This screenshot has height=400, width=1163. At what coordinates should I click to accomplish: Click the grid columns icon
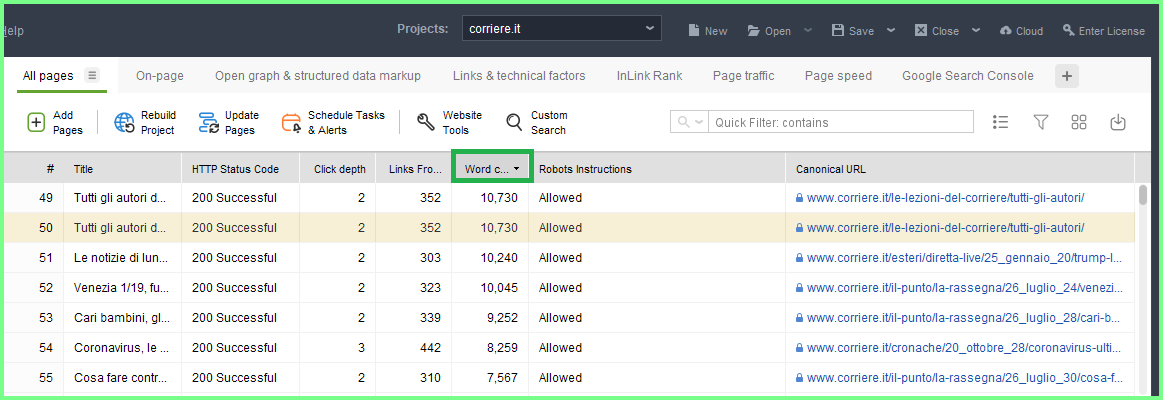point(1079,122)
